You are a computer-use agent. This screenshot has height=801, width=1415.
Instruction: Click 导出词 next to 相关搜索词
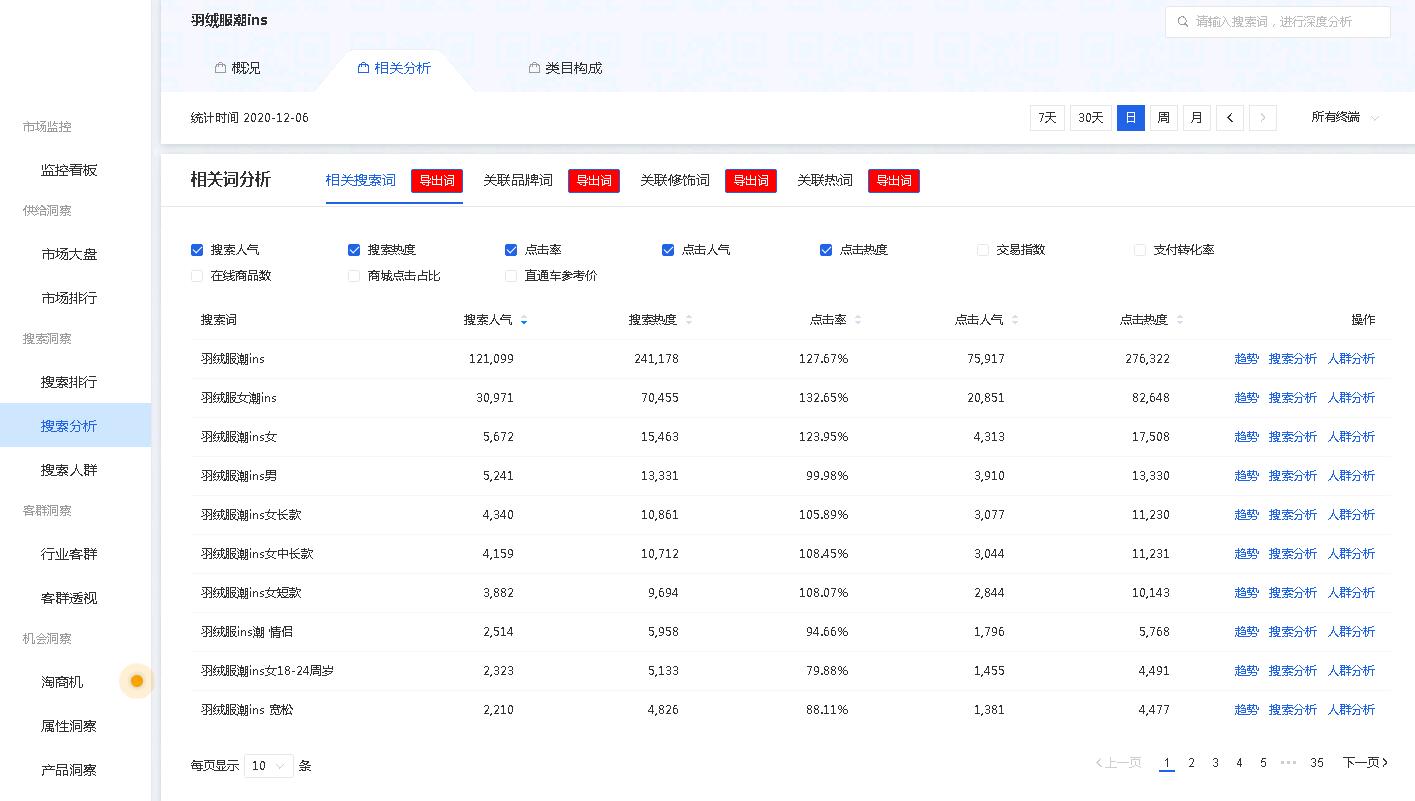pyautogui.click(x=437, y=181)
